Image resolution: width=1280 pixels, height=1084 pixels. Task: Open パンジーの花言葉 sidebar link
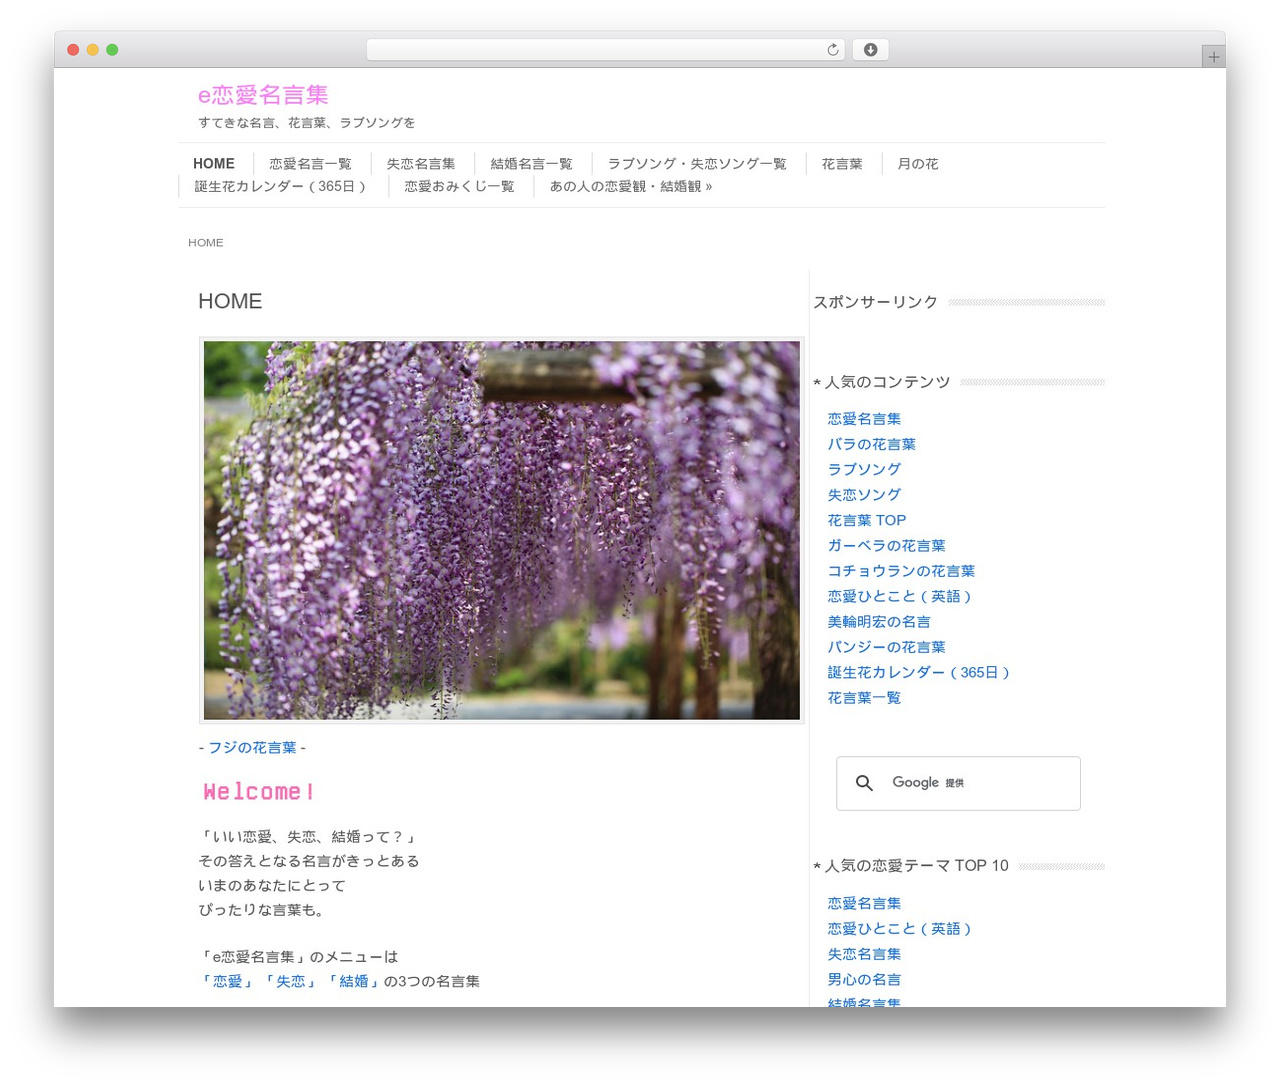pyautogui.click(x=886, y=647)
